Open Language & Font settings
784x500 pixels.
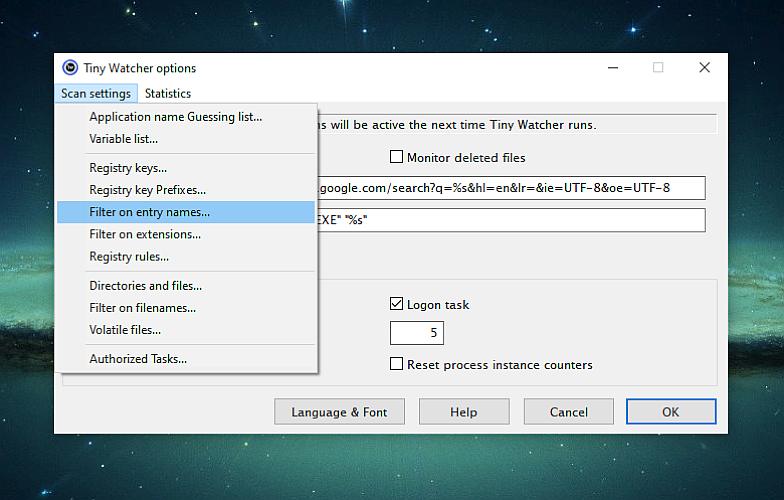pos(339,412)
